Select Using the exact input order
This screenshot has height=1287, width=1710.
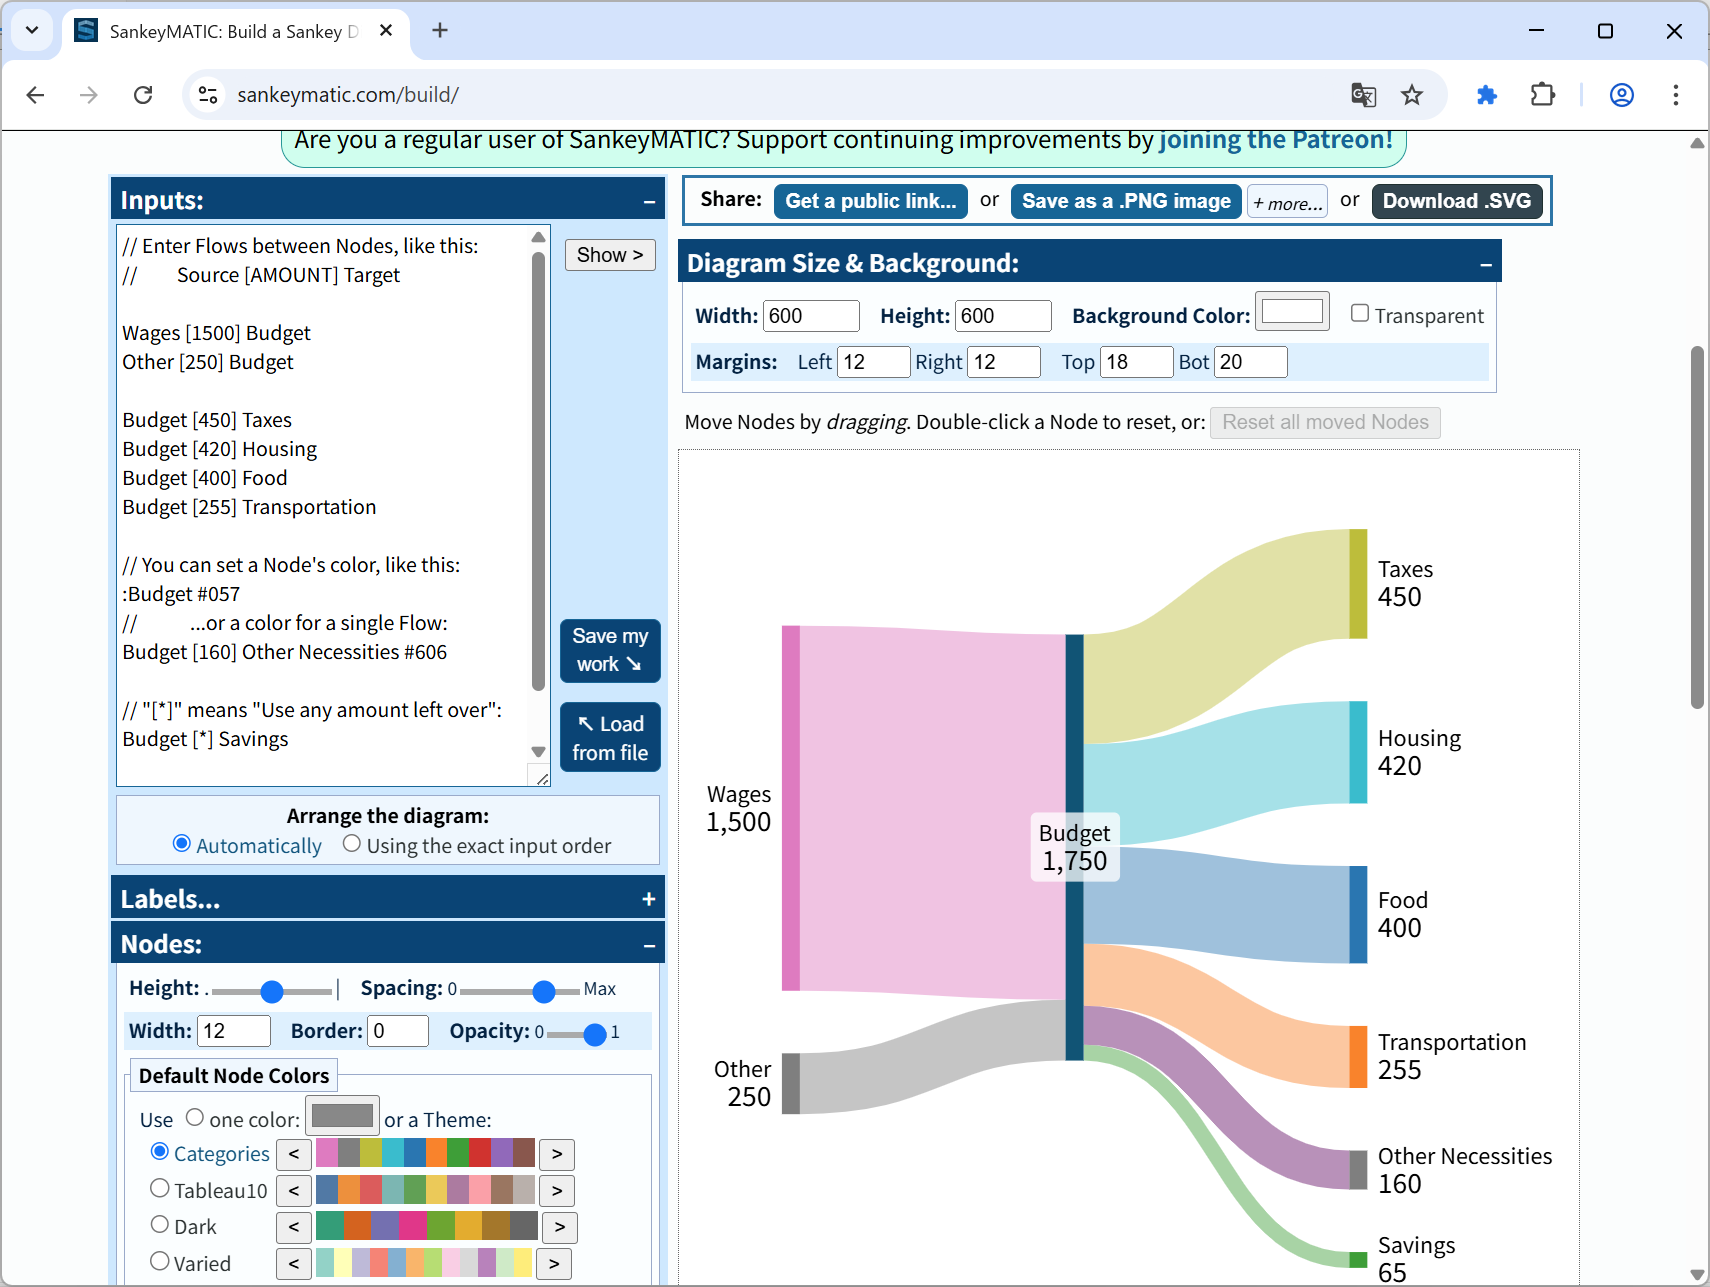352,844
